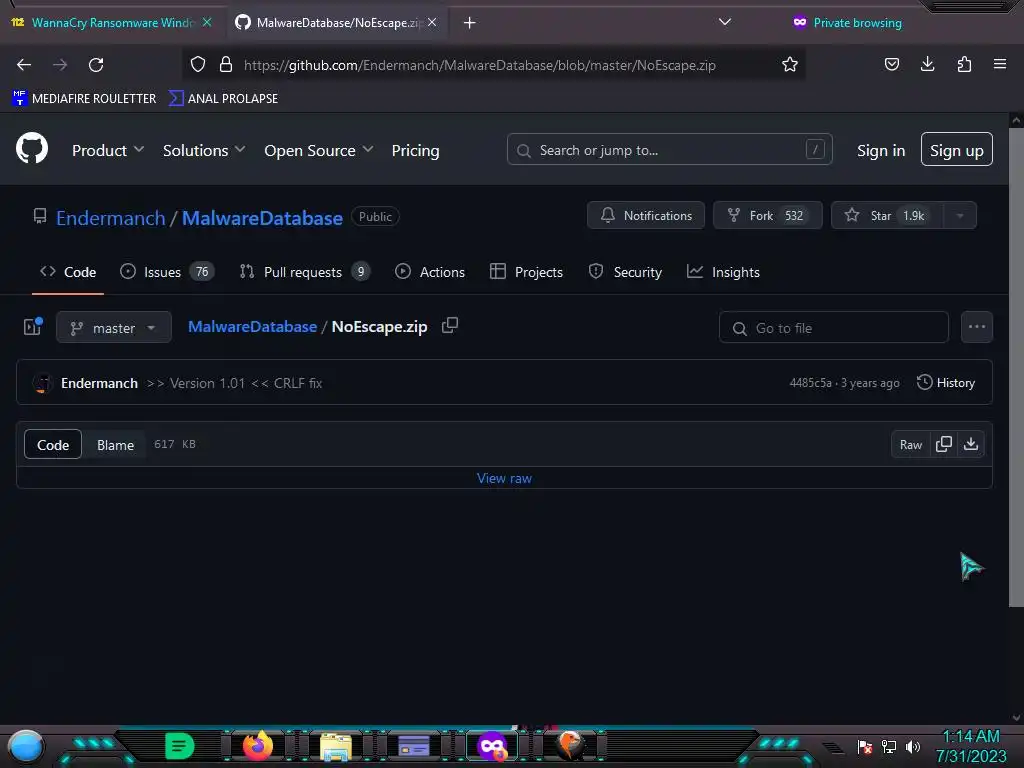The height and width of the screenshot is (768, 1024).
Task: View file History
Action: pos(946,383)
